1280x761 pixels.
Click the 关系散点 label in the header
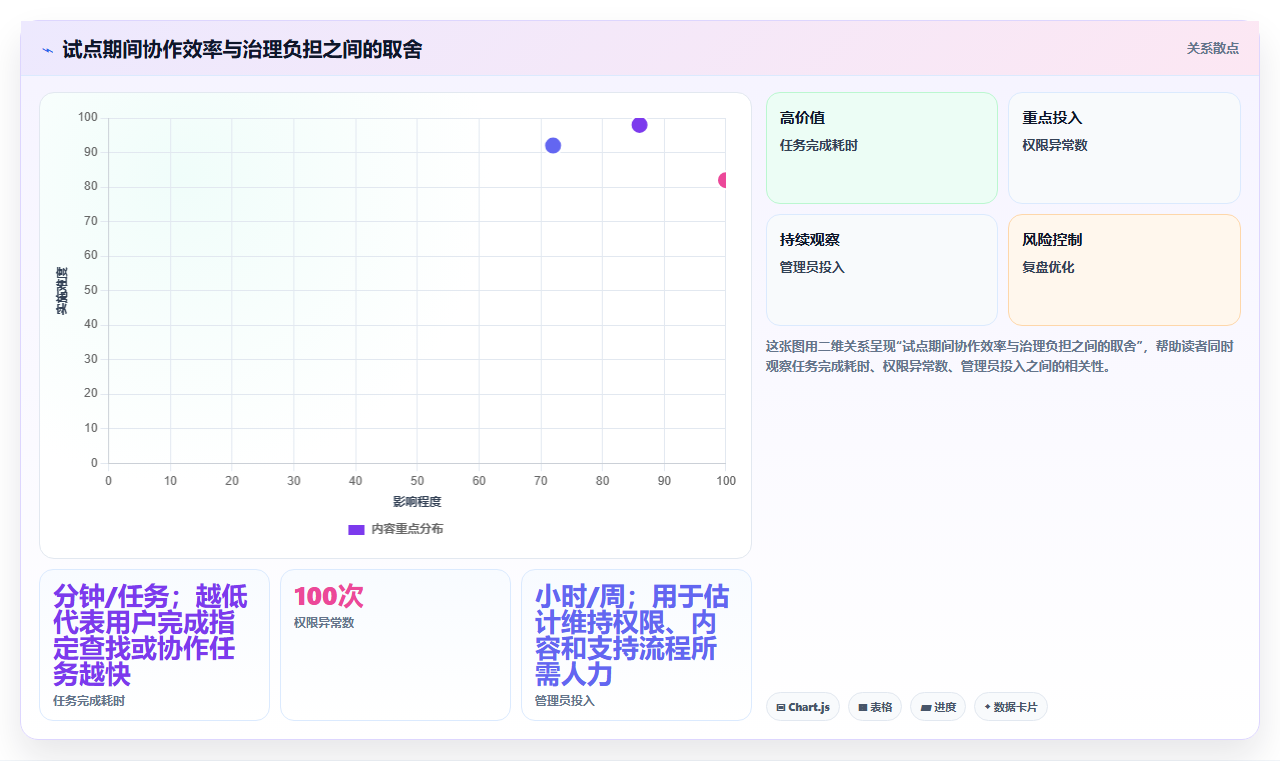(x=1212, y=48)
